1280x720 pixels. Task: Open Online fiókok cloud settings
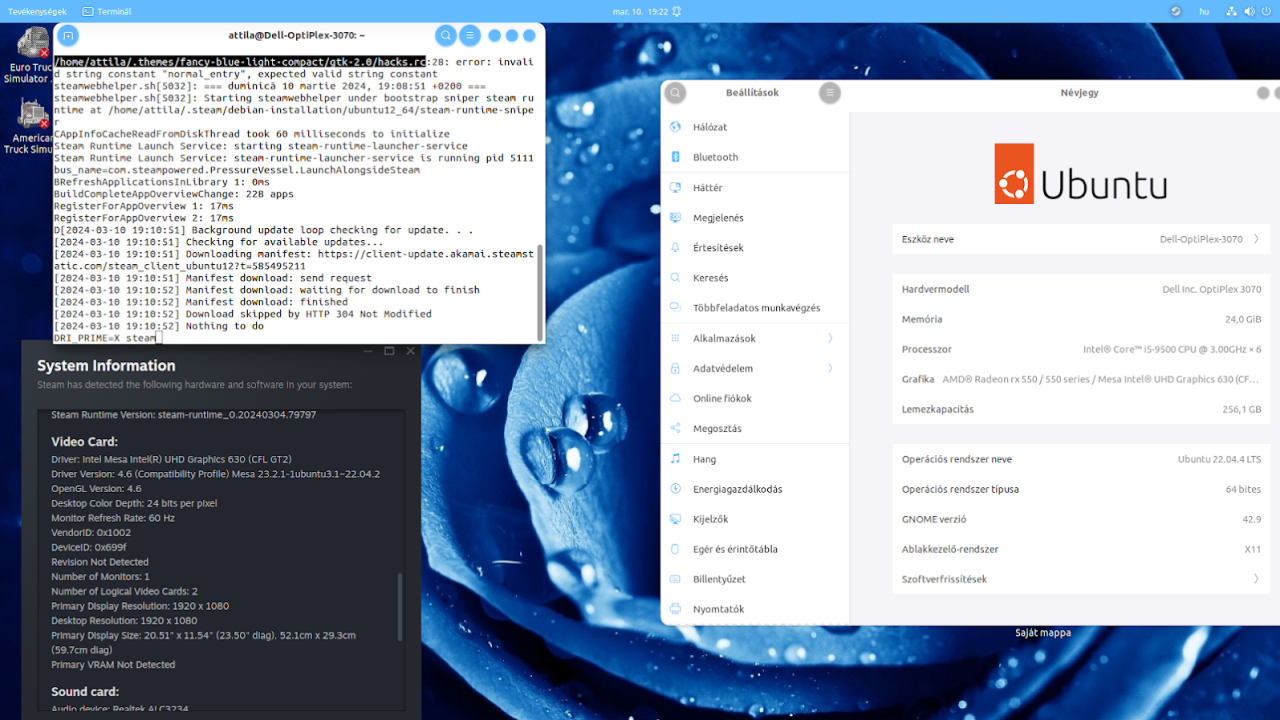tap(755, 398)
